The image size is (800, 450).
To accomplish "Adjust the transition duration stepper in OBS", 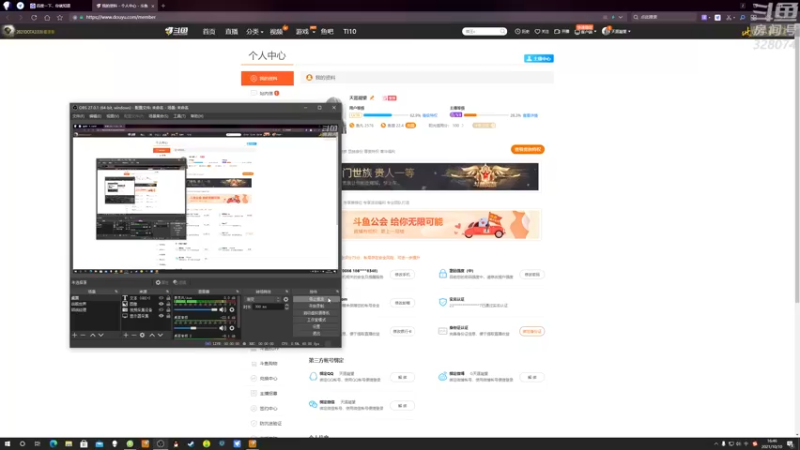I will [286, 307].
